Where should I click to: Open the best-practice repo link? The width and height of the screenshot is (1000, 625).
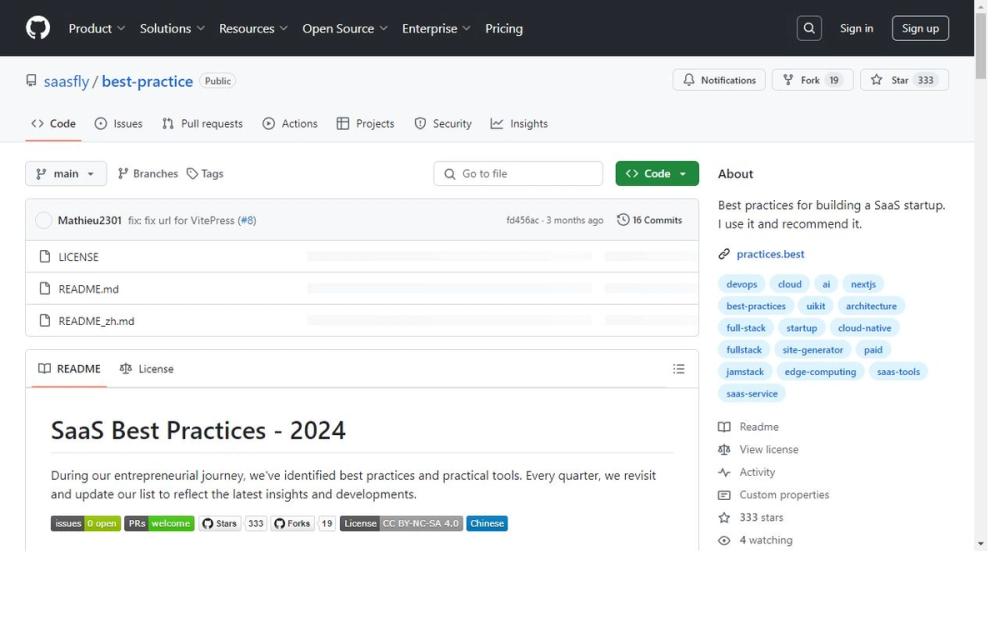[x=147, y=82]
